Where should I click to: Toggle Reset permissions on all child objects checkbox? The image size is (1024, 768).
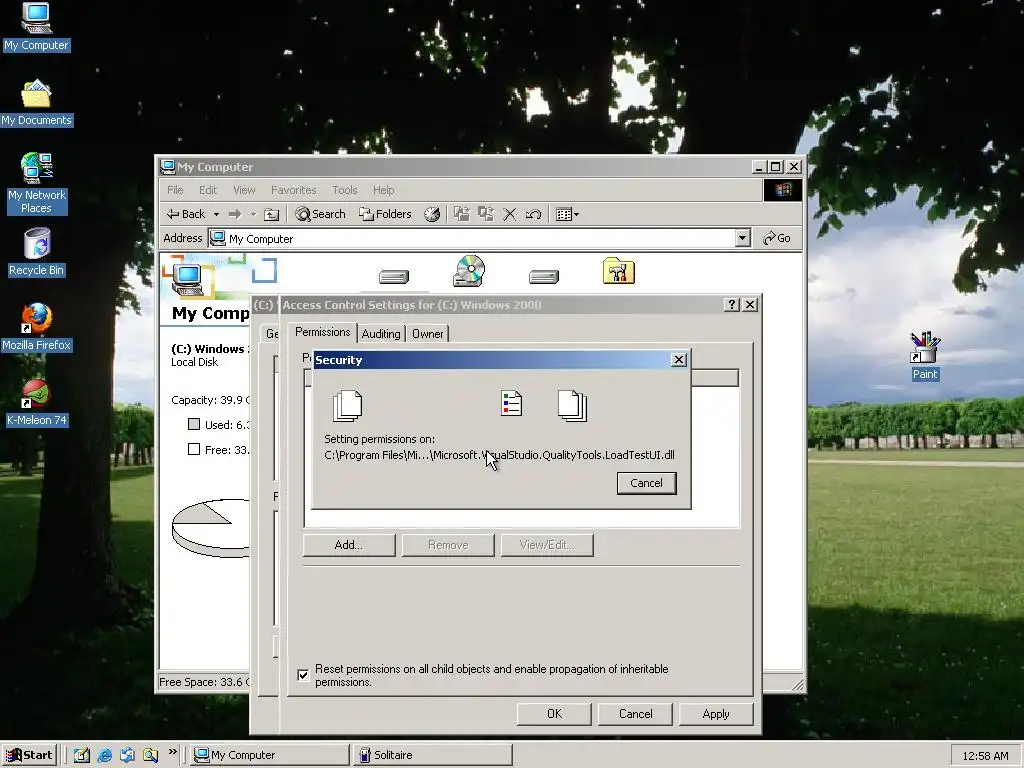pos(303,675)
